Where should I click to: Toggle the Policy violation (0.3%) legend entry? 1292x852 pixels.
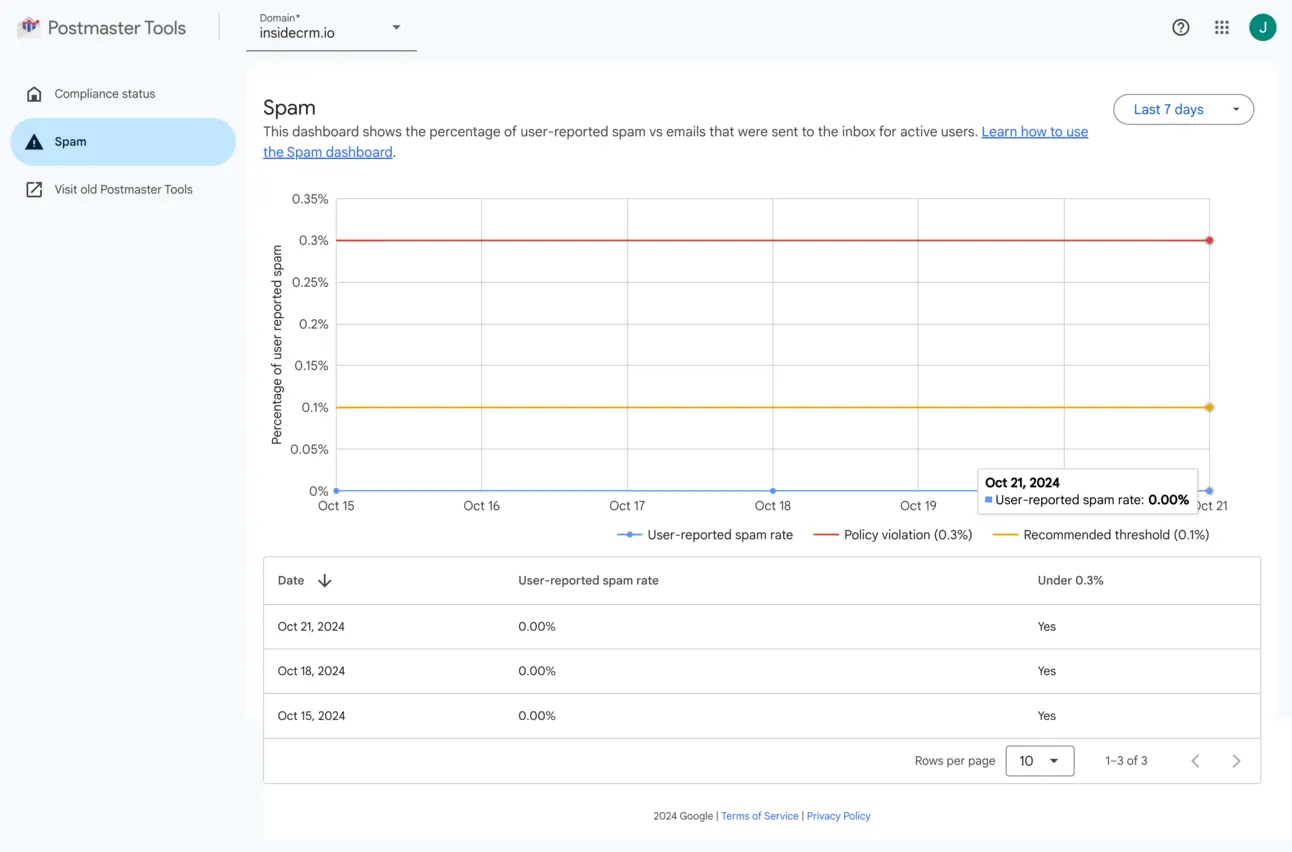[893, 535]
